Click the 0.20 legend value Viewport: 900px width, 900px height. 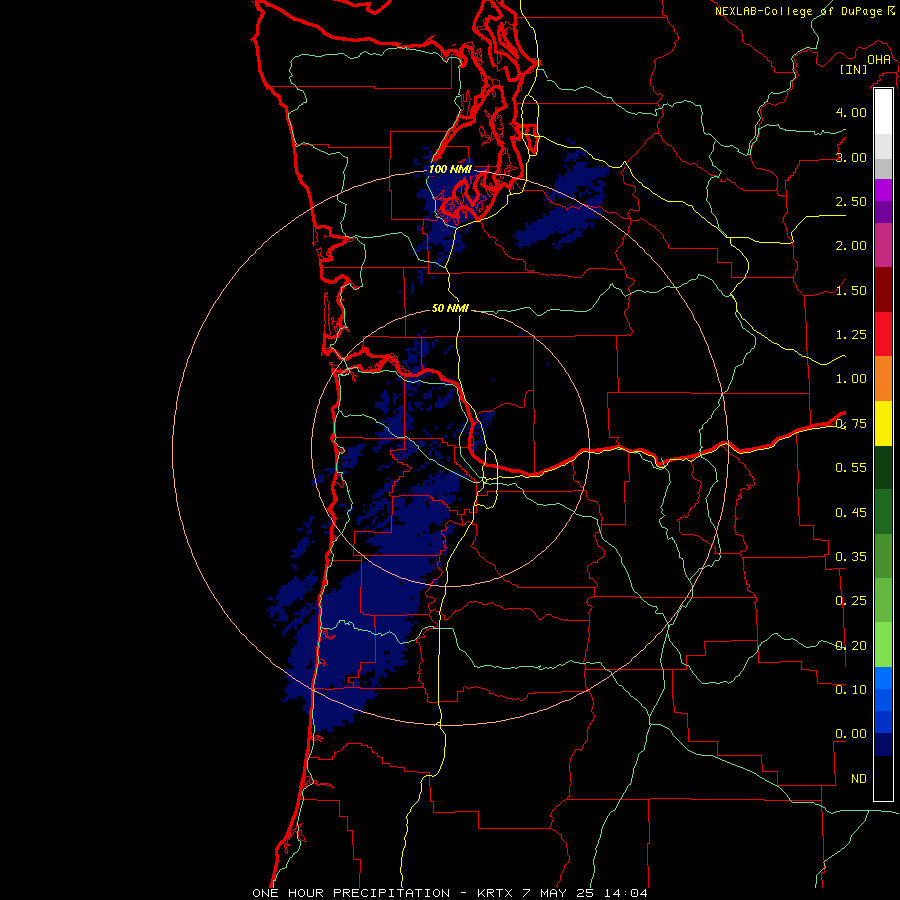(851, 646)
